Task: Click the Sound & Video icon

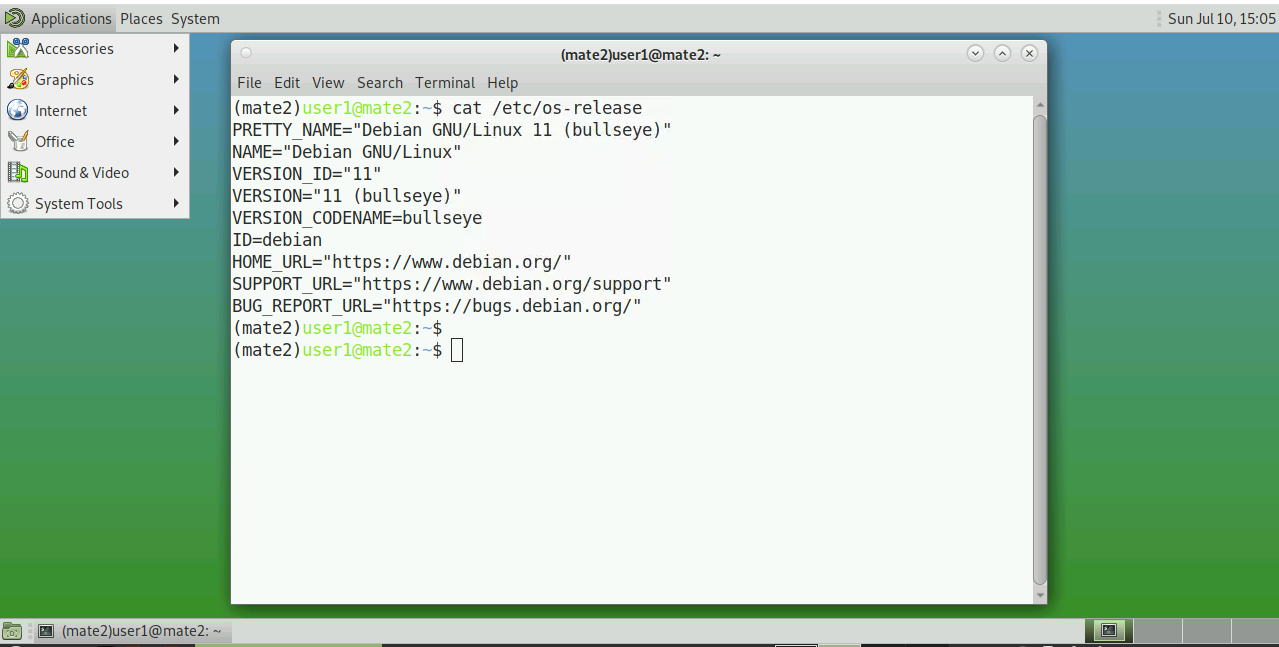Action: point(18,172)
